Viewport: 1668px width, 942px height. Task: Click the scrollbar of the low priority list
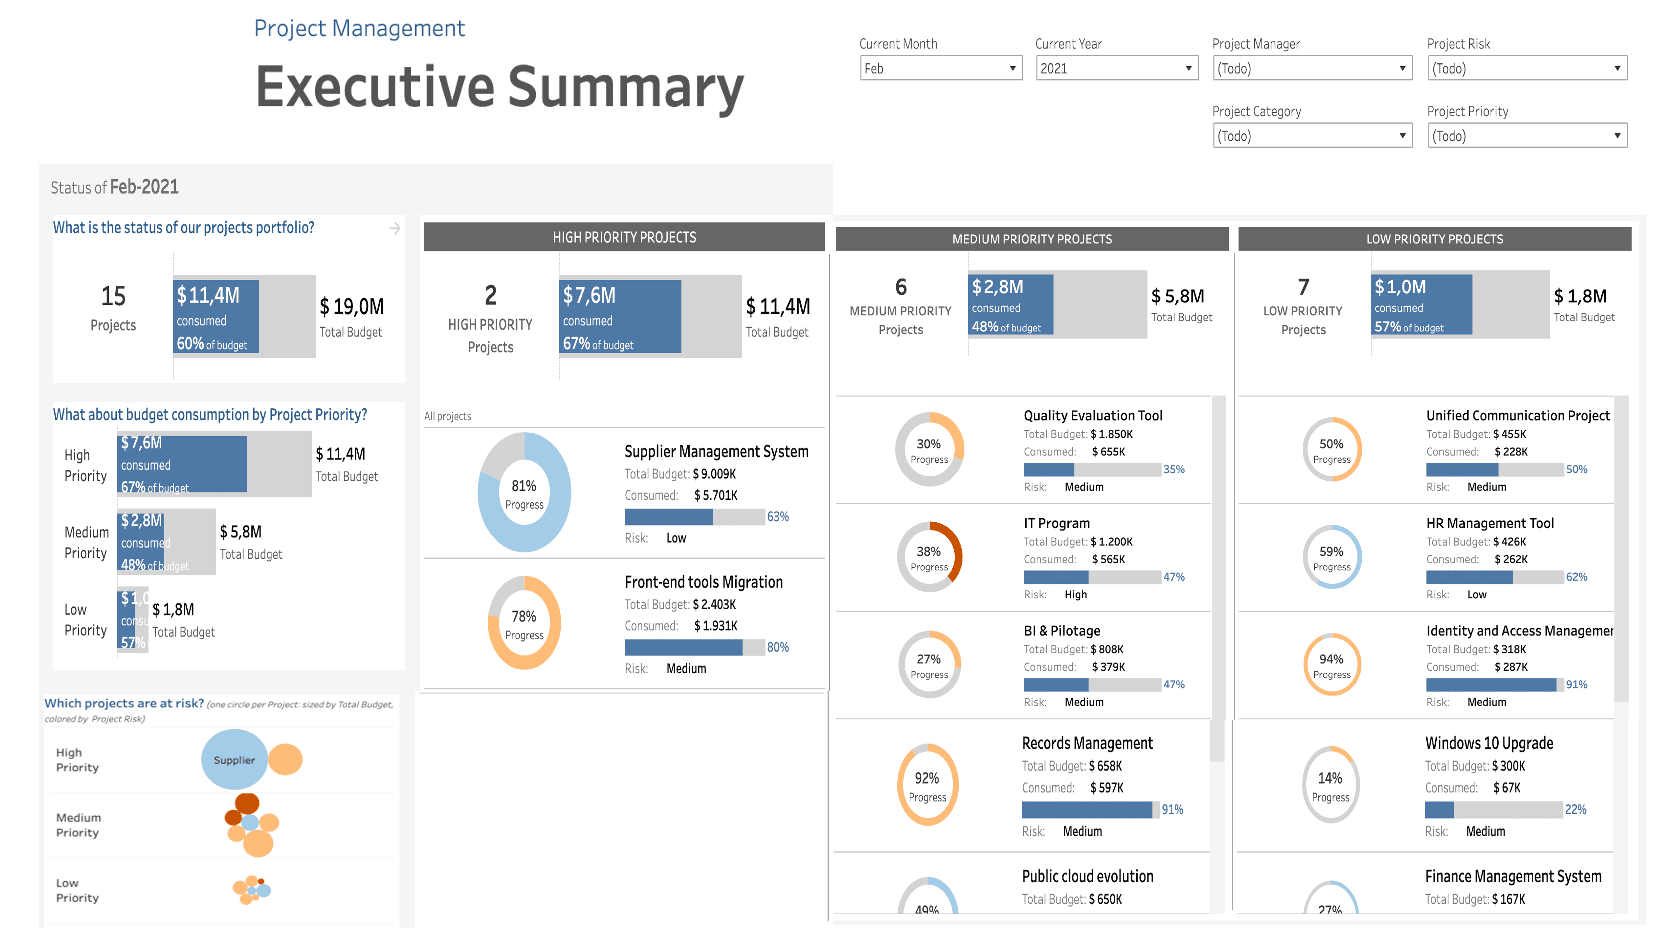pyautogui.click(x=1621, y=550)
